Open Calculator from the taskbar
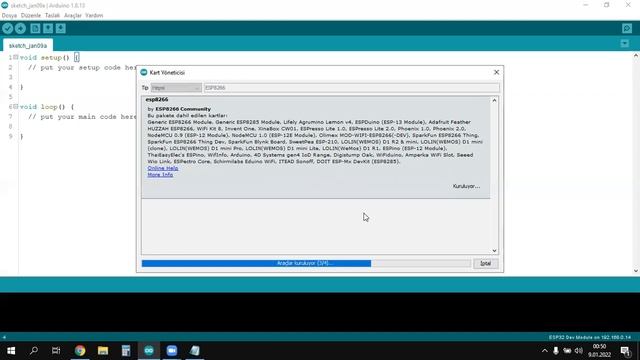The width and height of the screenshot is (640, 360). tap(126, 351)
